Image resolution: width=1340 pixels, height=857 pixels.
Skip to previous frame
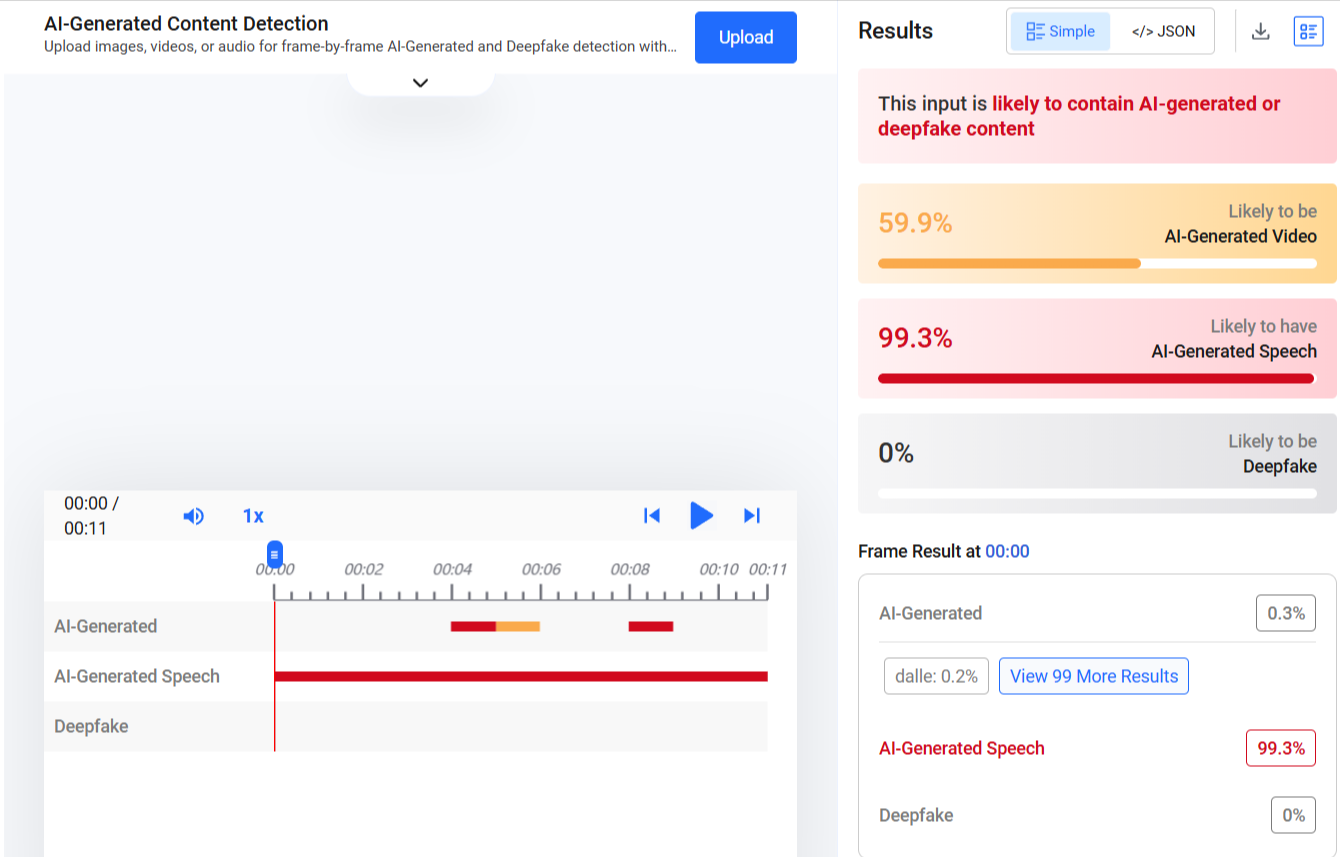point(652,516)
